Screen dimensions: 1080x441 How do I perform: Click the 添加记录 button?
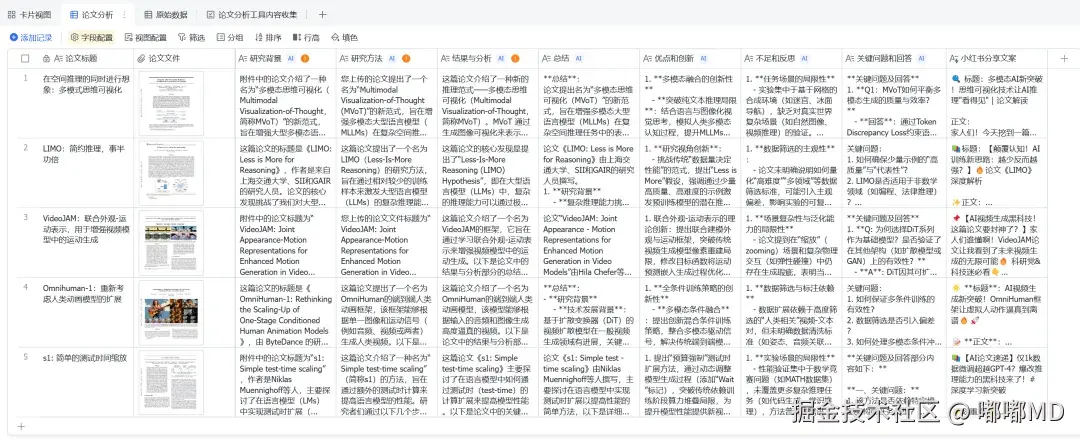pos(31,37)
